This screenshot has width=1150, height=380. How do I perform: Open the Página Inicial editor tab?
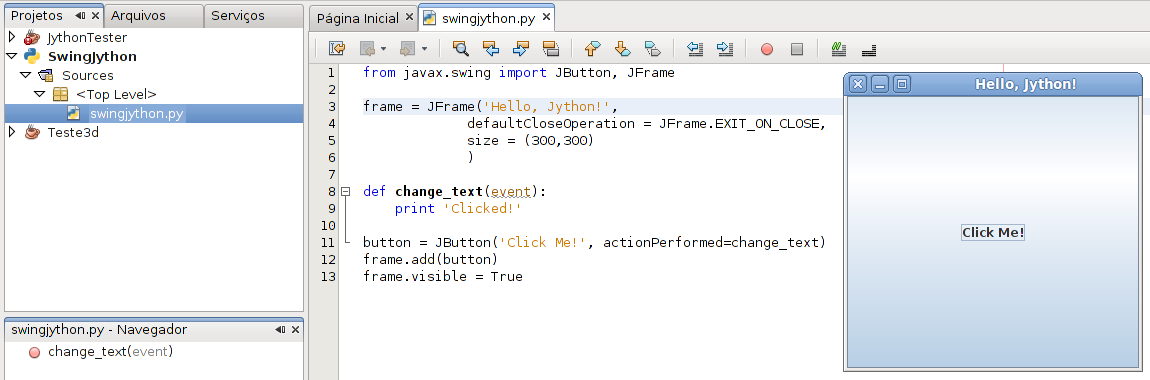pyautogui.click(x=357, y=18)
